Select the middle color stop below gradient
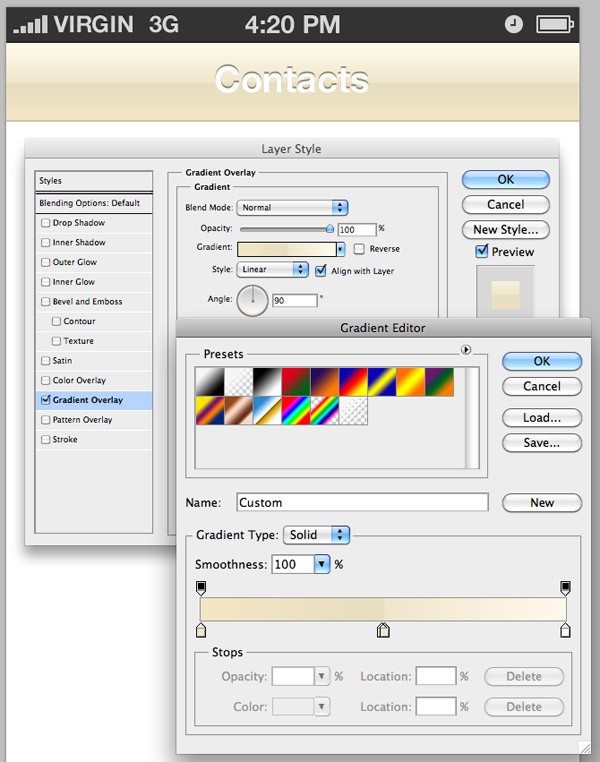 click(383, 630)
